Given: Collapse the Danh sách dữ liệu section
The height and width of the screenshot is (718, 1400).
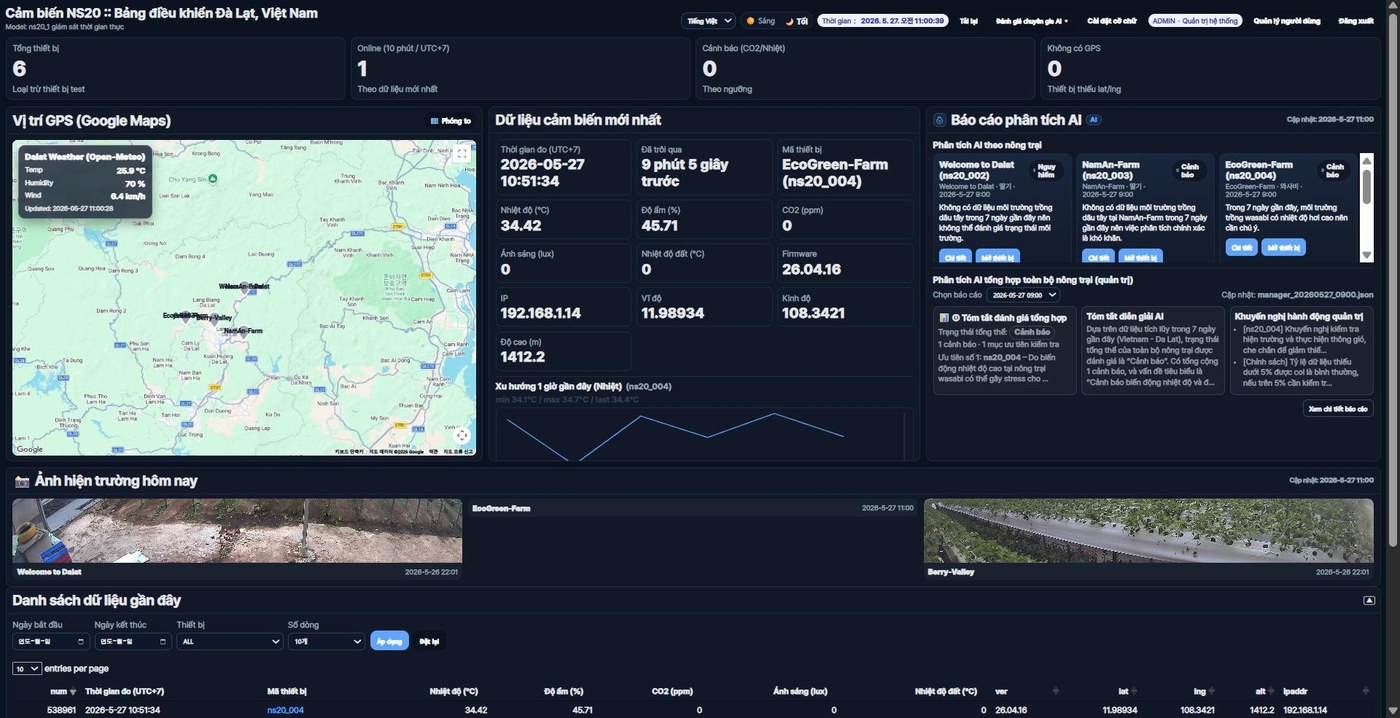Looking at the screenshot, I should [x=1369, y=601].
